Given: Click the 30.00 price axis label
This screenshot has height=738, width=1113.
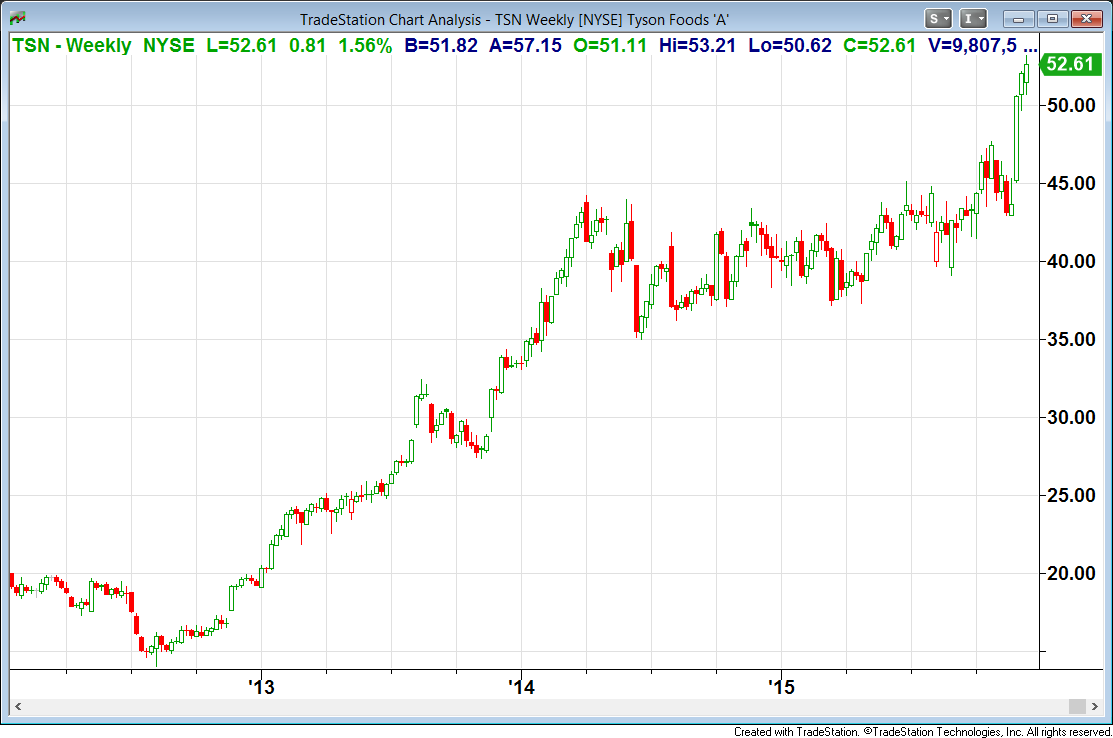Looking at the screenshot, I should 1072,418.
